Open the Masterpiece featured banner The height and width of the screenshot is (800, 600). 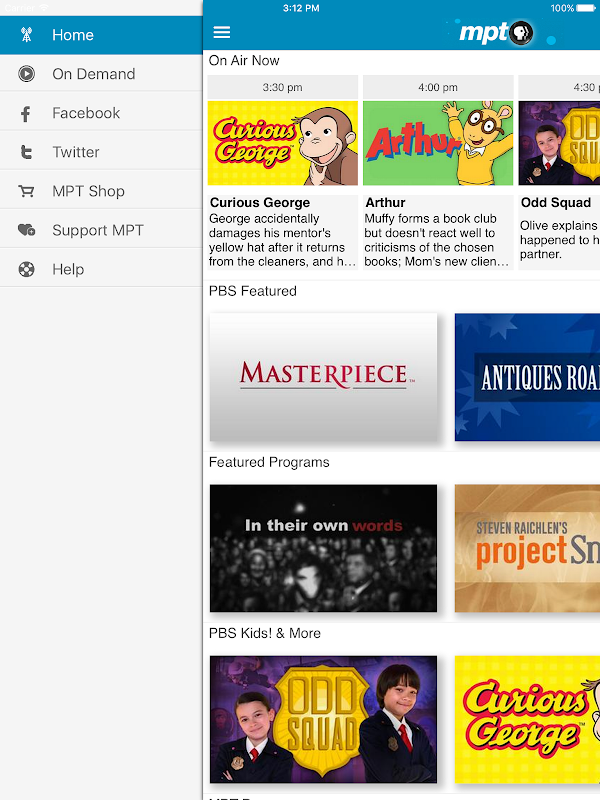tap(323, 377)
